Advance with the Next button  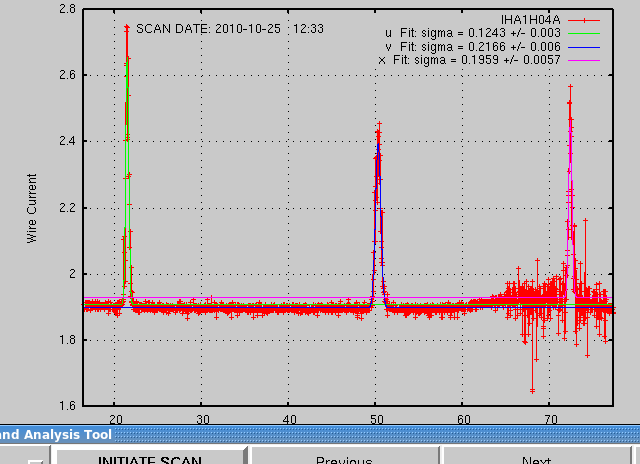(x=536, y=456)
